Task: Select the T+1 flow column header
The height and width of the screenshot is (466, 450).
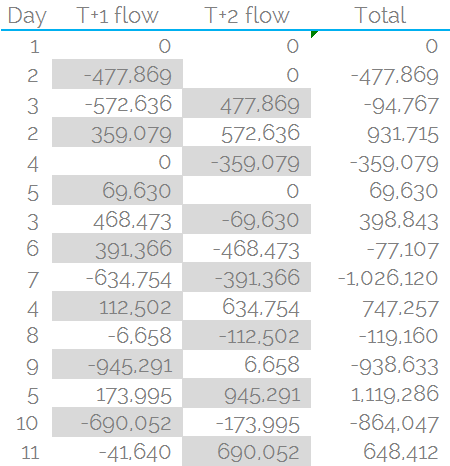Action: [x=117, y=15]
